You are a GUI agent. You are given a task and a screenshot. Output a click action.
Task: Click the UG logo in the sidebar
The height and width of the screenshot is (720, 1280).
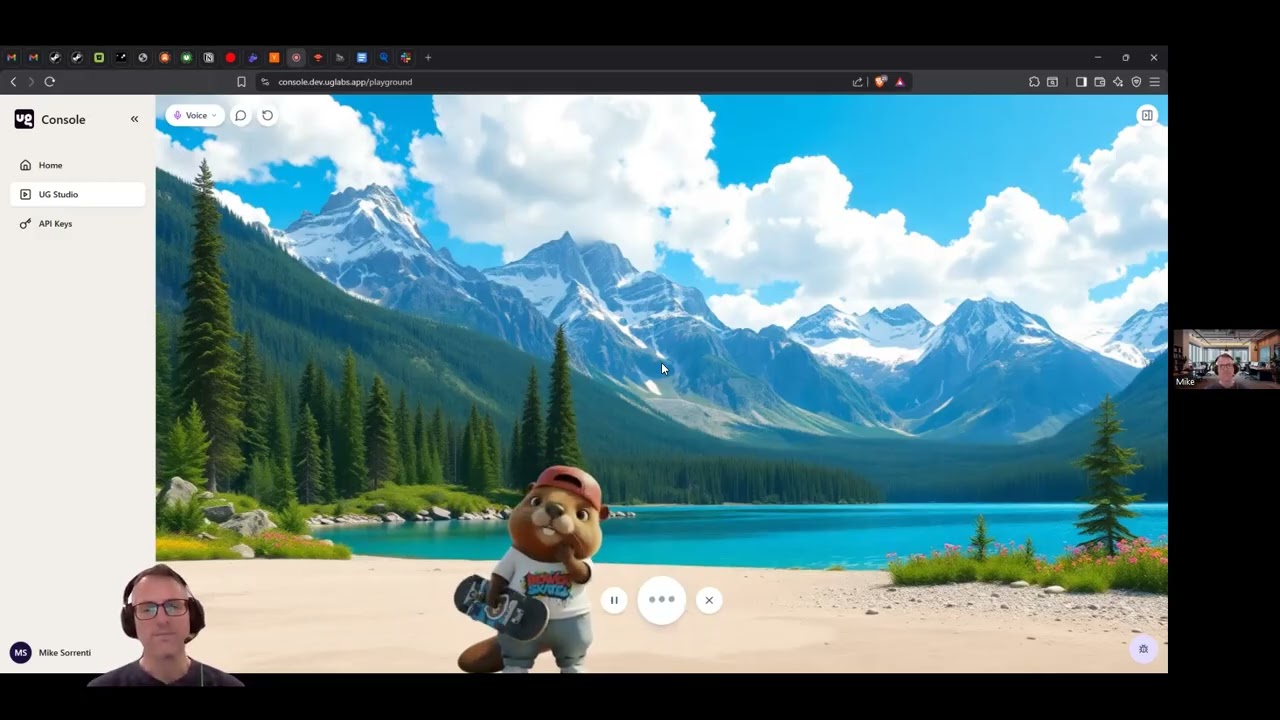coord(24,119)
